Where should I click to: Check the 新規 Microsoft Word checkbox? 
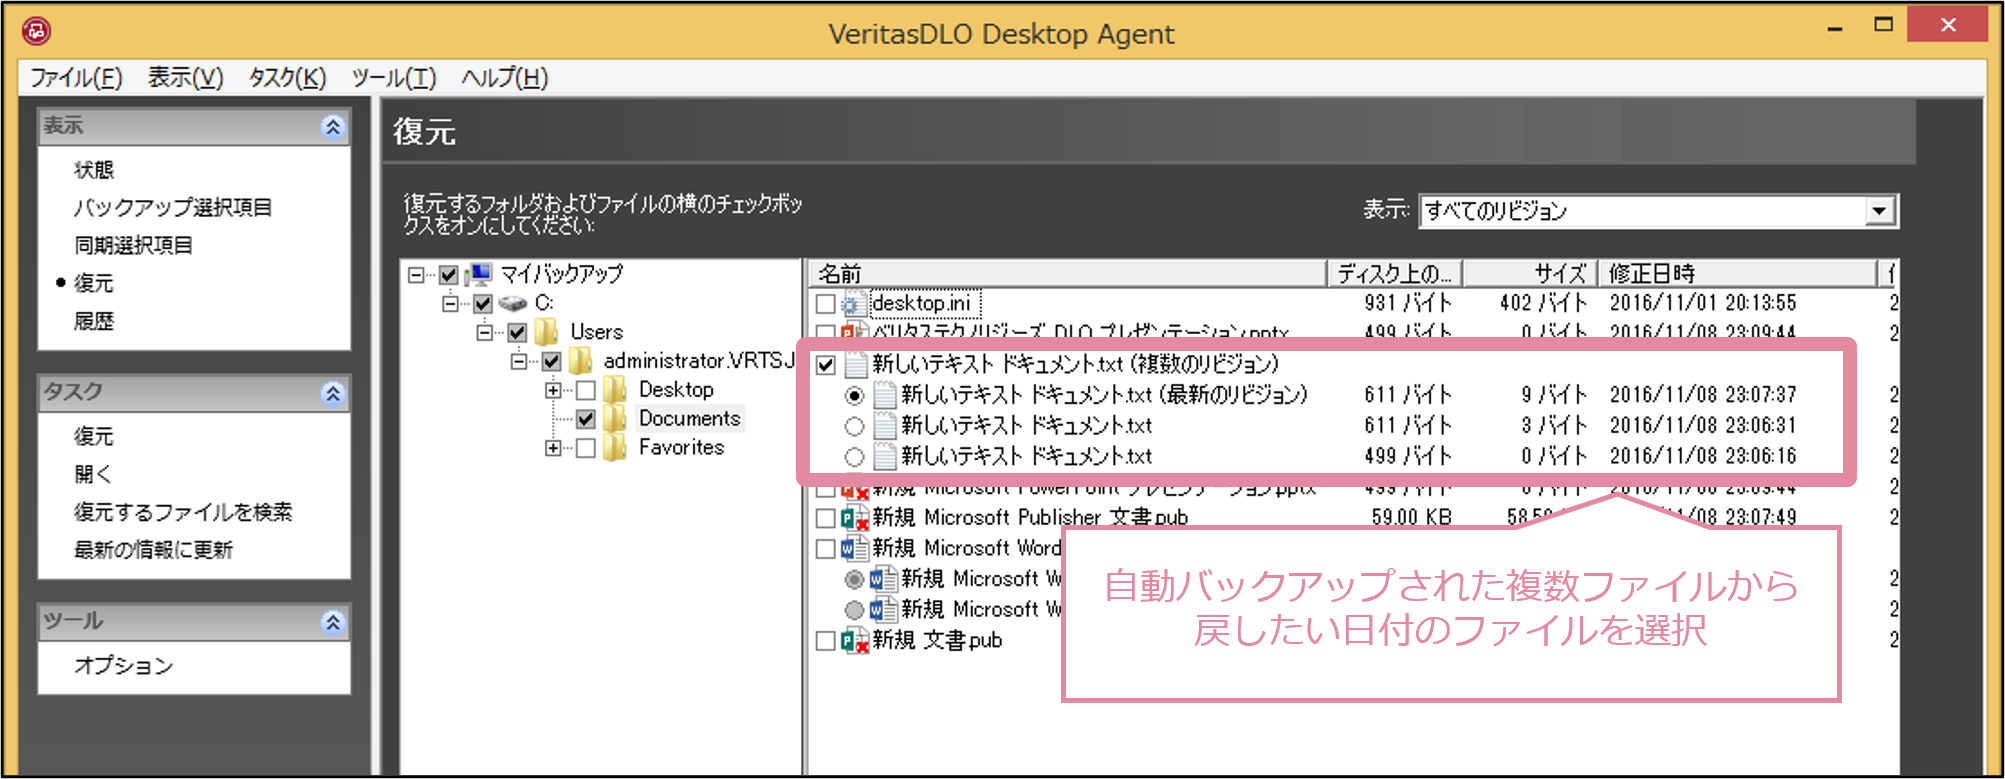pos(825,549)
